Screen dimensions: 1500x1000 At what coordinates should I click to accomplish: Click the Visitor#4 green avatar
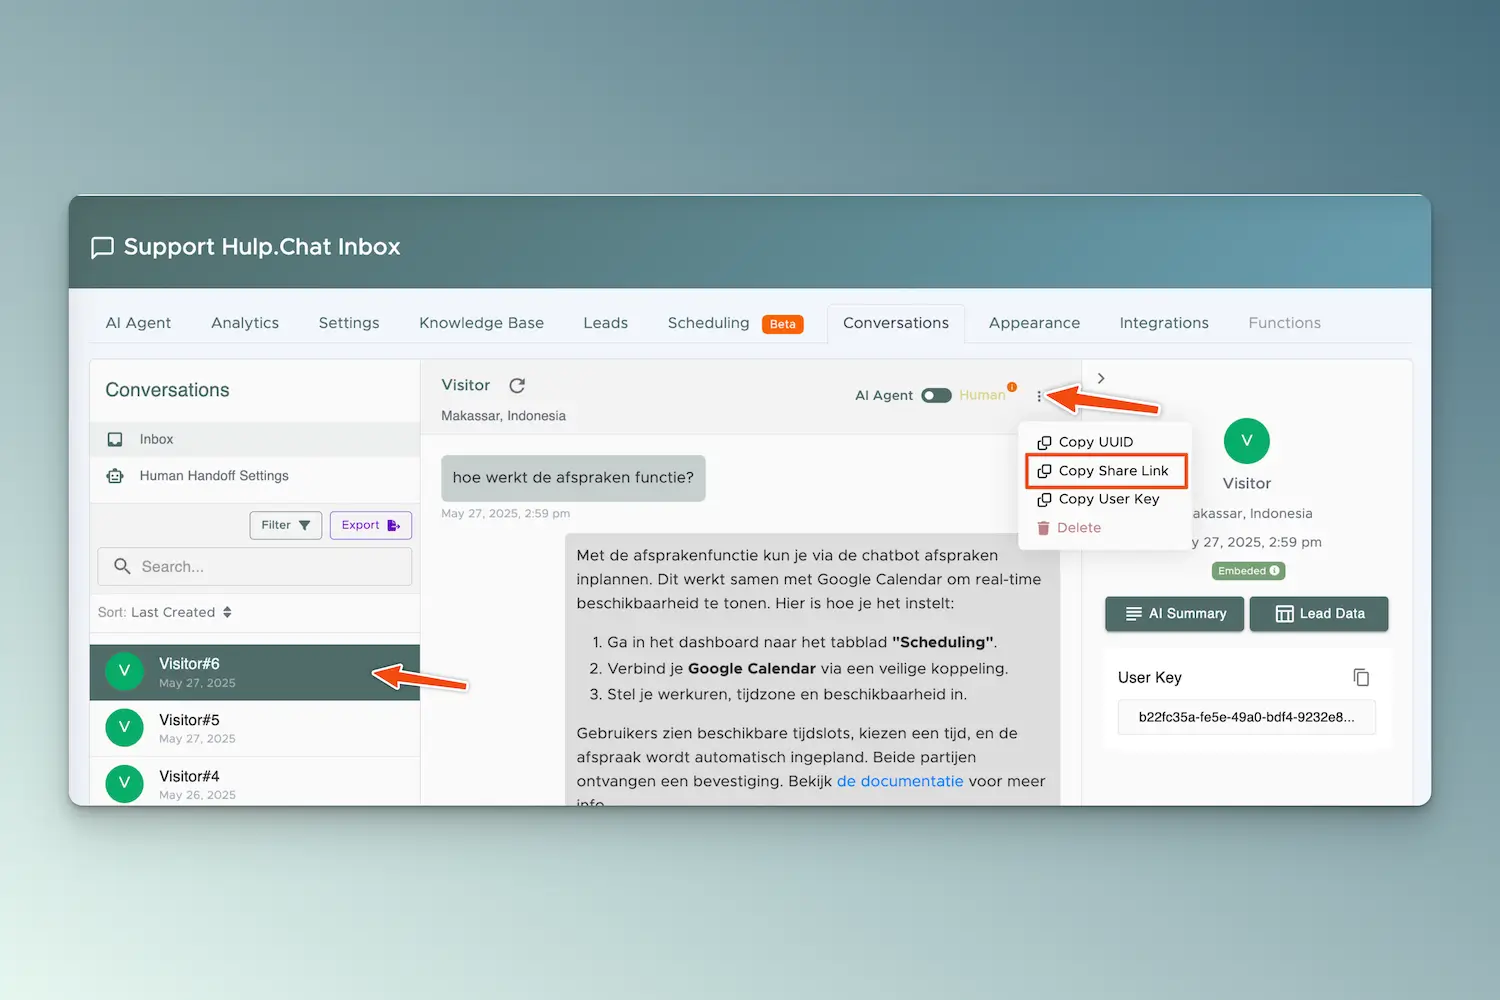click(x=124, y=783)
